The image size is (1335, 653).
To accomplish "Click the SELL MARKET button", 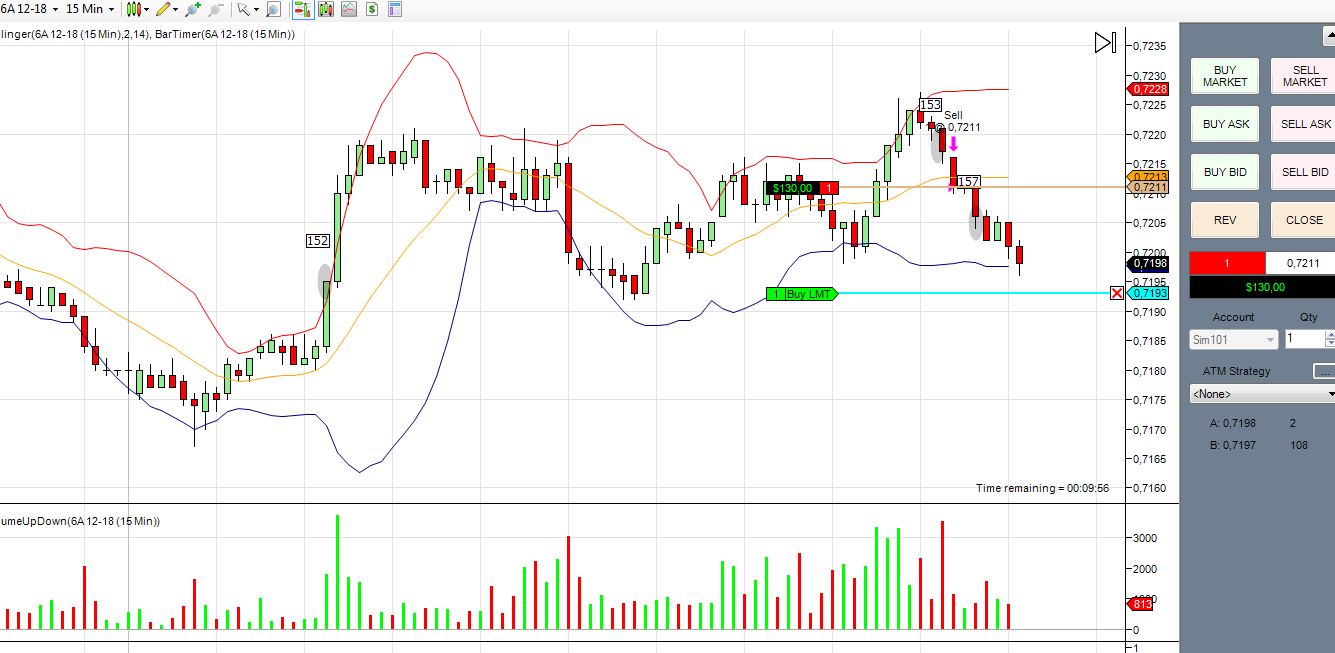I will point(1303,76).
